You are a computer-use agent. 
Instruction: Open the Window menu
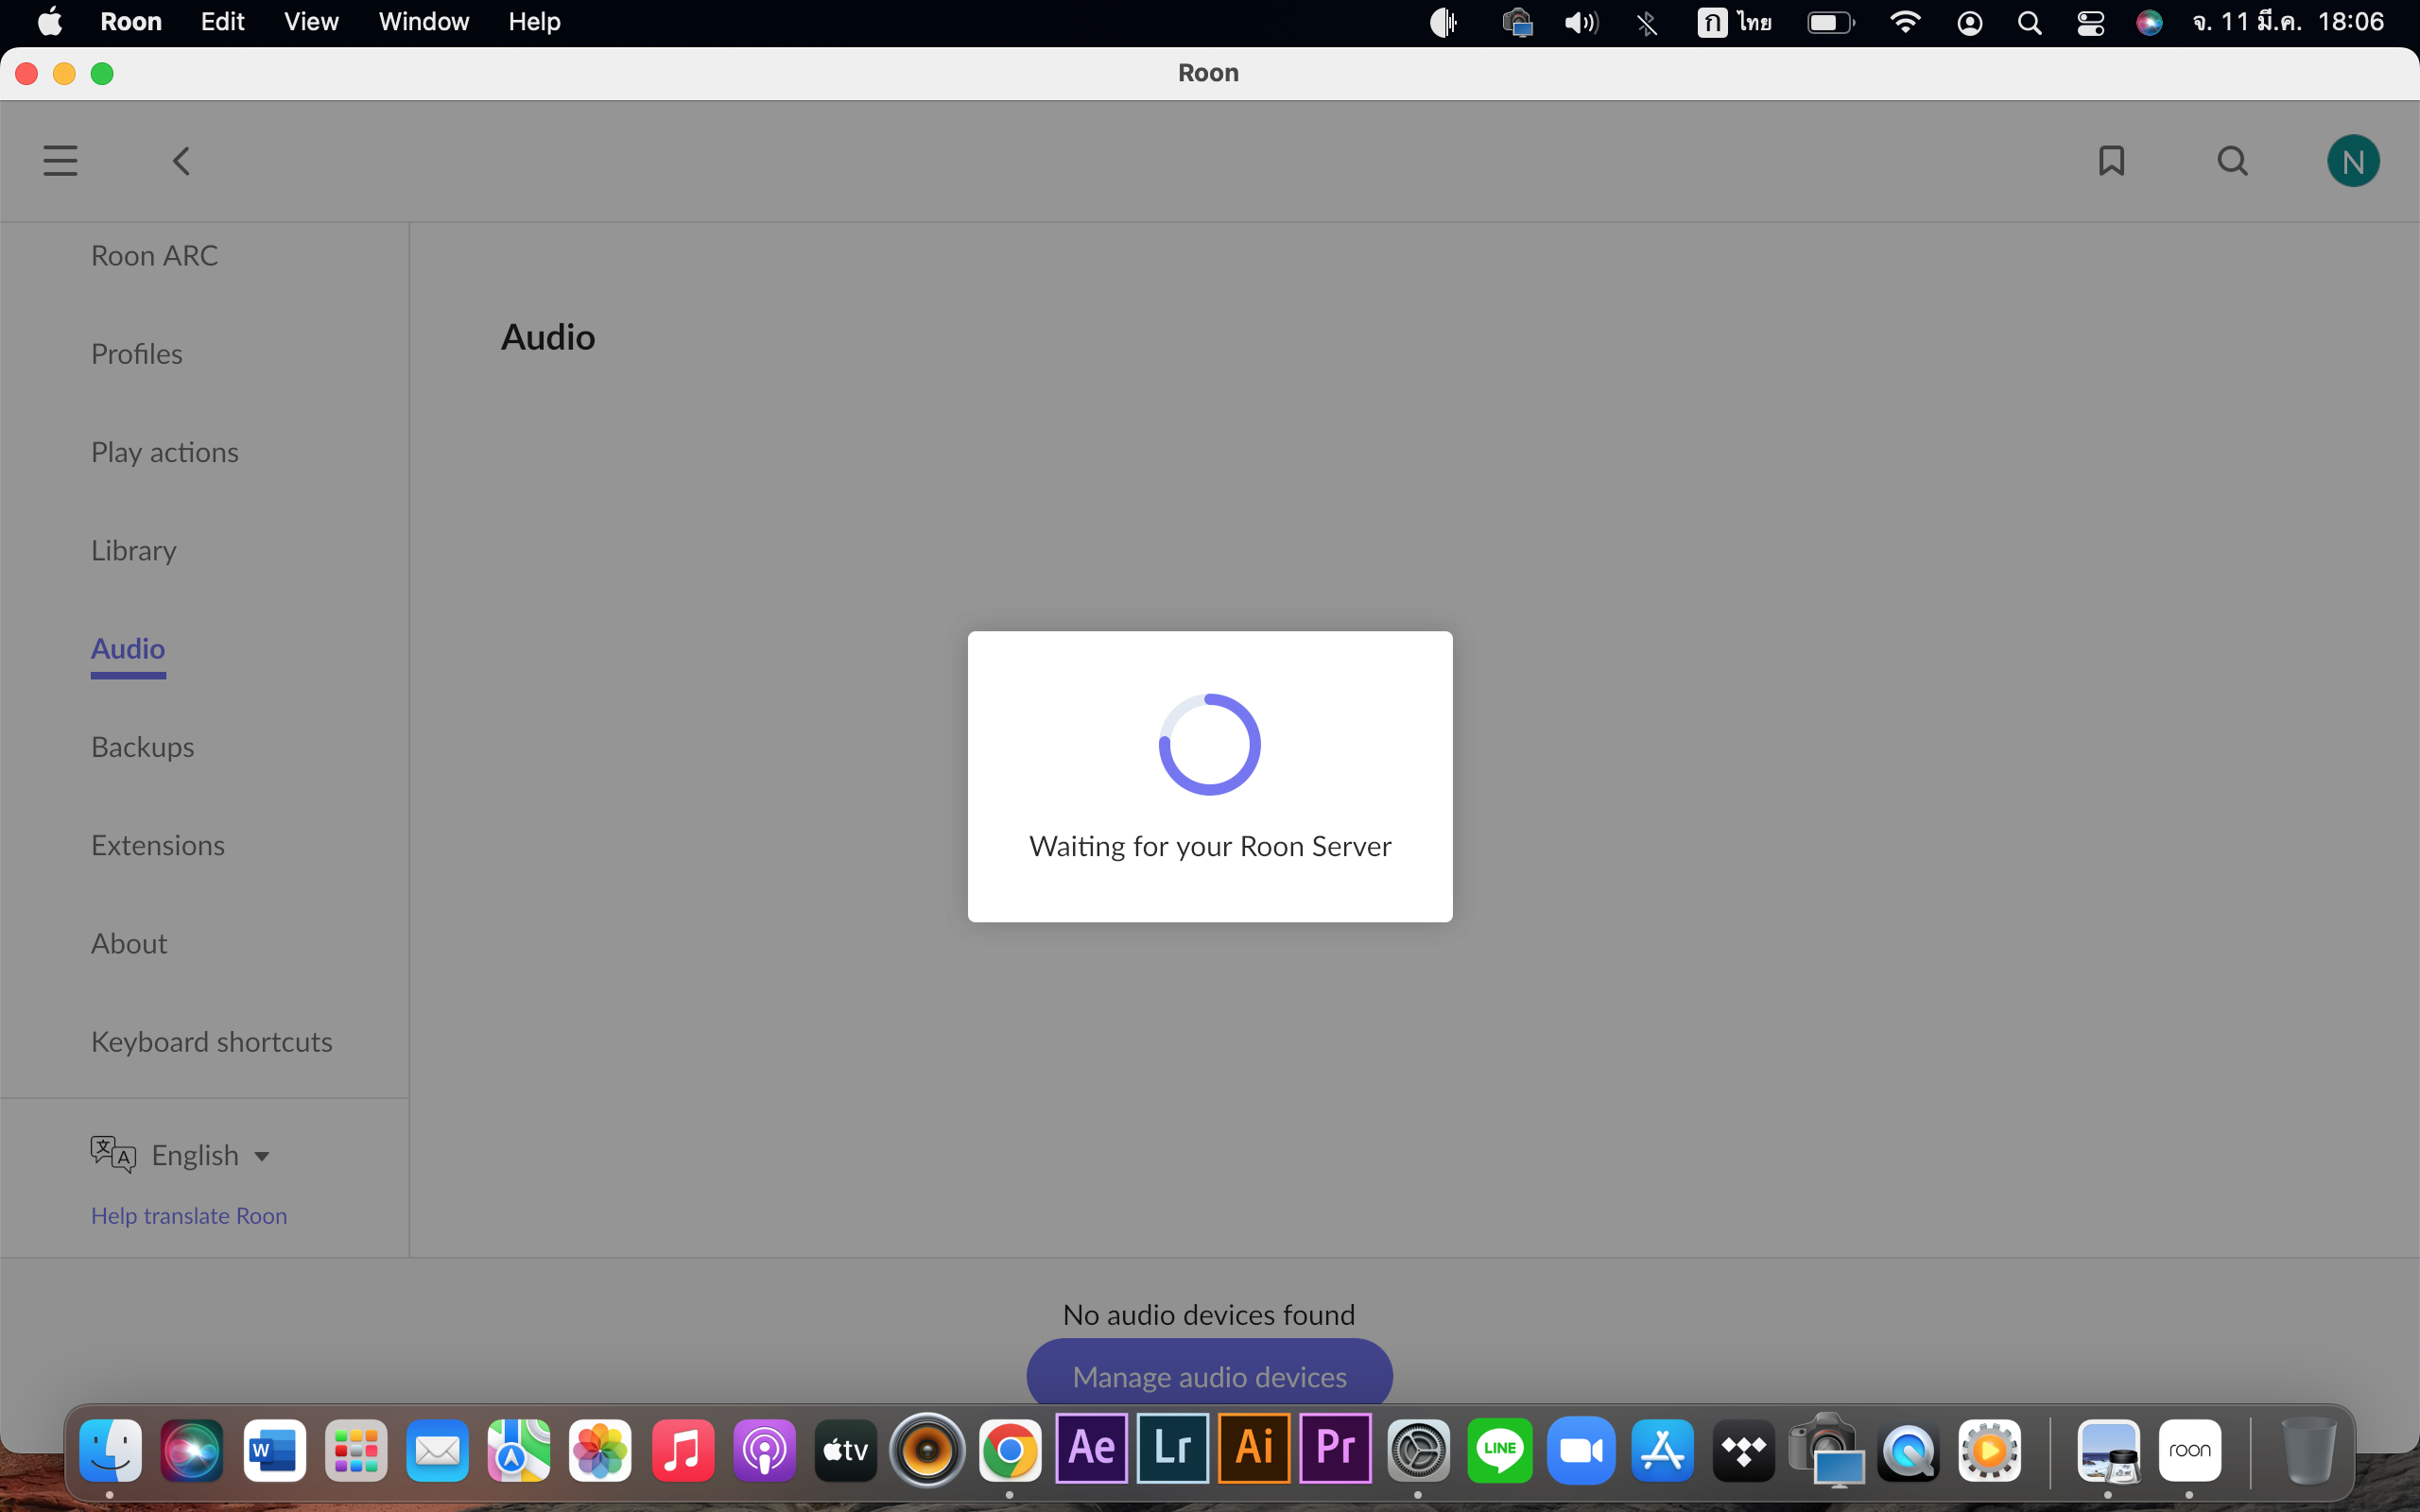click(x=423, y=22)
